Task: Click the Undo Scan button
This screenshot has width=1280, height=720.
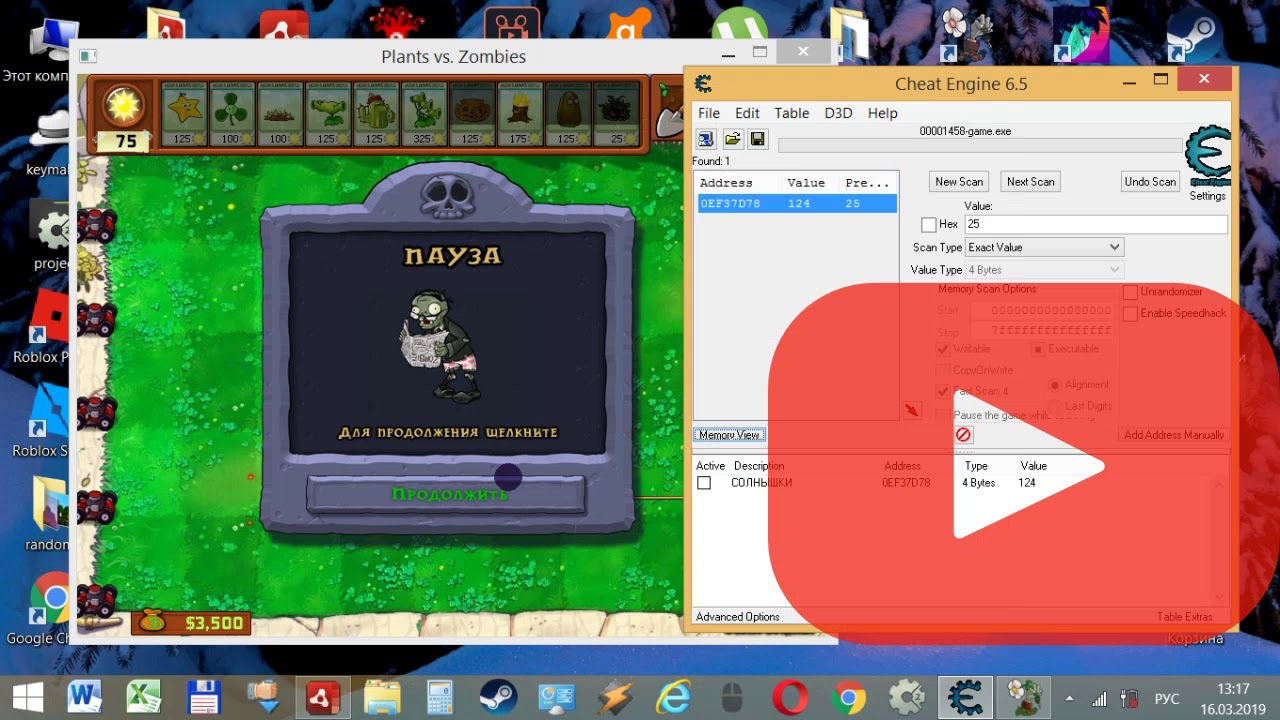Action: pyautogui.click(x=1150, y=182)
